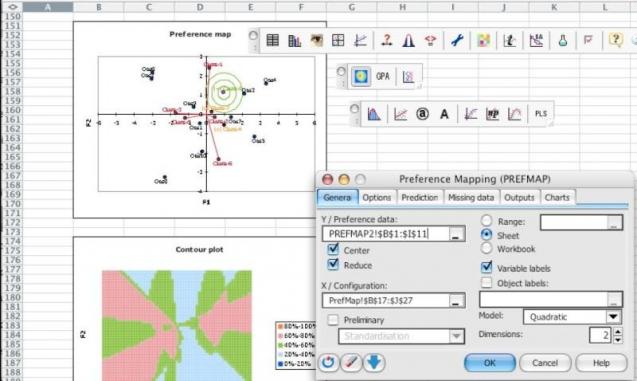Click the reset circular arrow dialog button
The width and height of the screenshot is (637, 381).
click(328, 362)
